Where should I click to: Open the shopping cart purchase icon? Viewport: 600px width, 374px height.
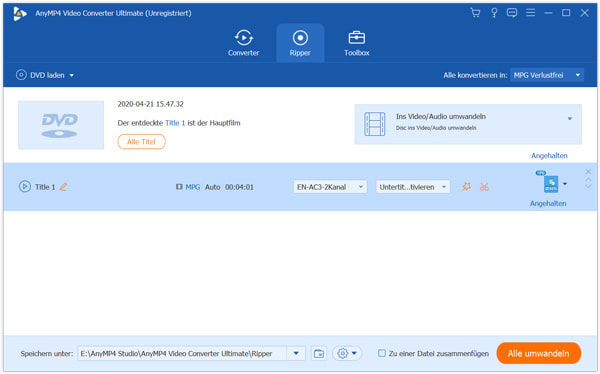[x=475, y=13]
